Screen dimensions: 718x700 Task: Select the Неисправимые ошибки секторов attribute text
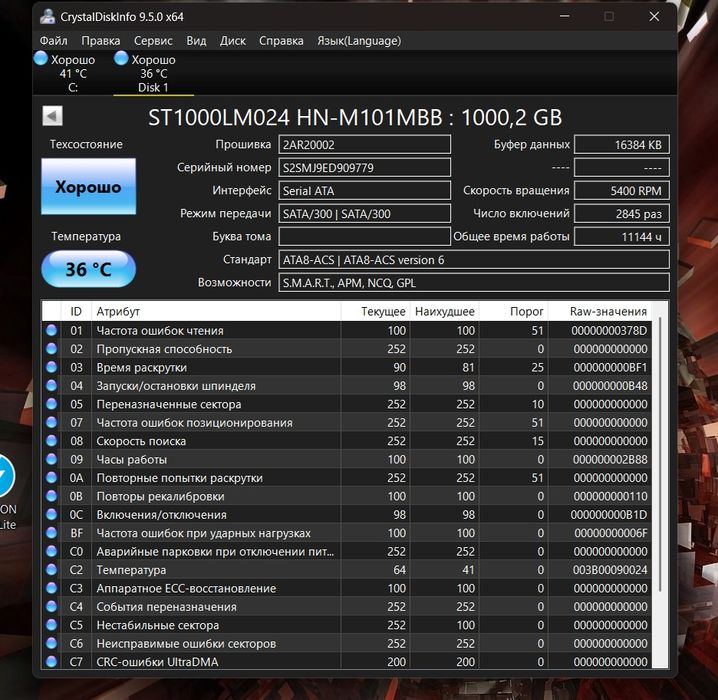(186, 643)
